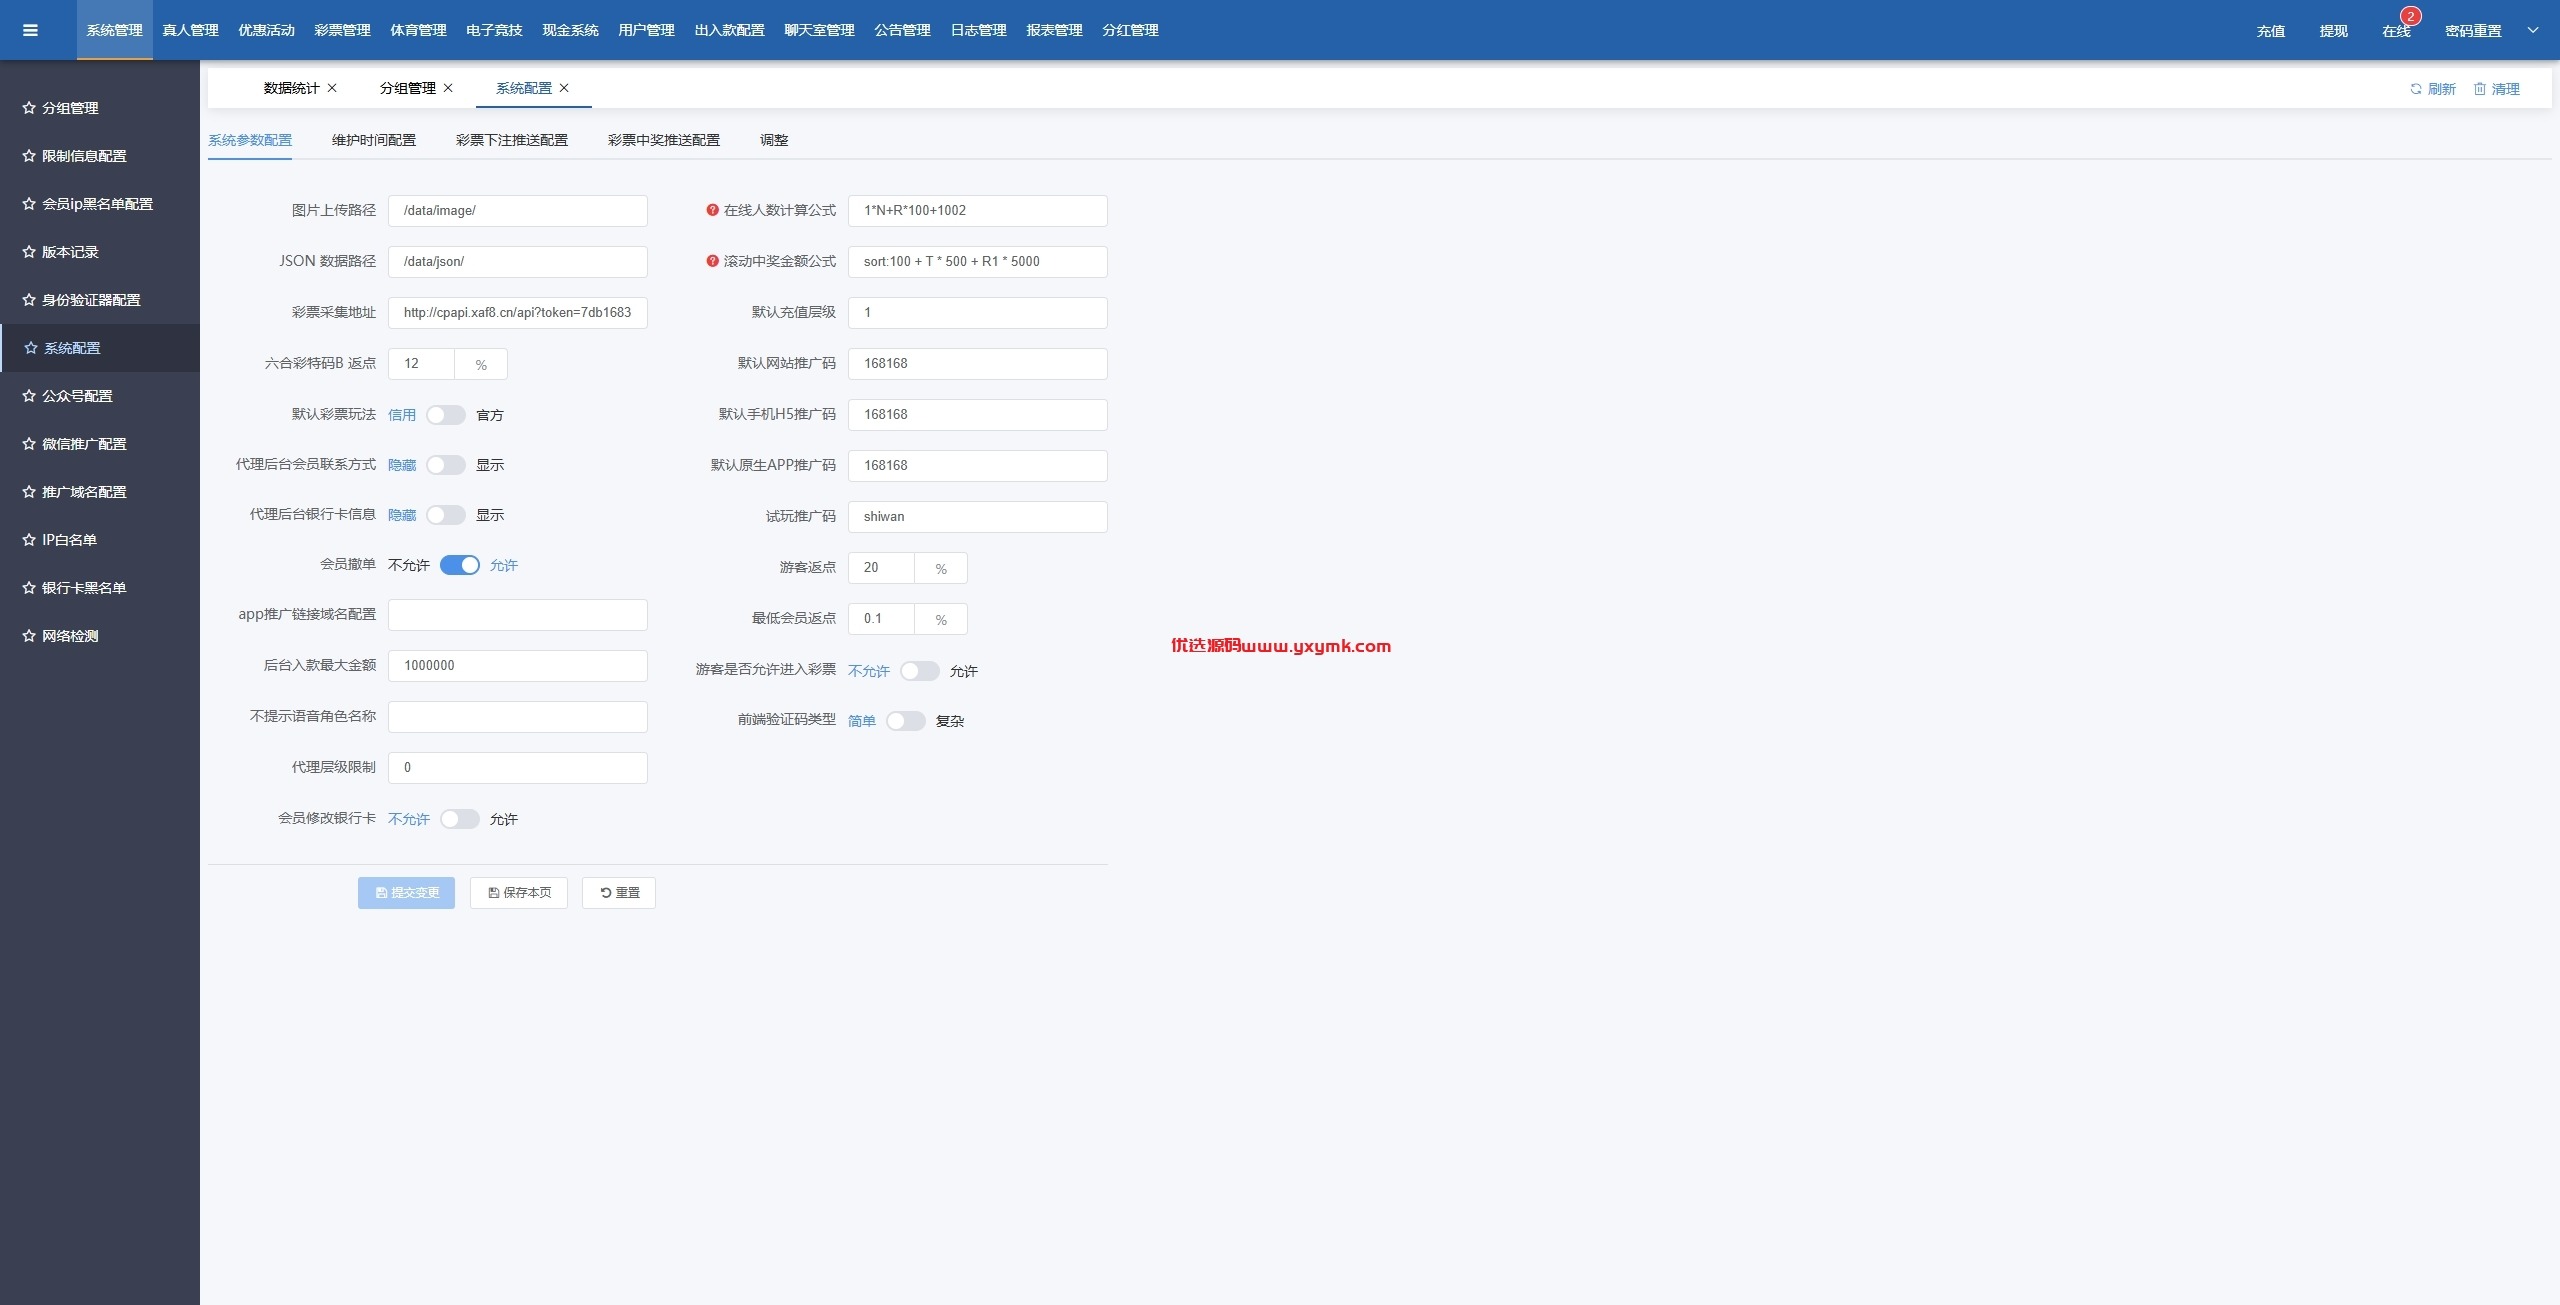
Task: Click the trash icon next to 清理
Action: 2480,89
